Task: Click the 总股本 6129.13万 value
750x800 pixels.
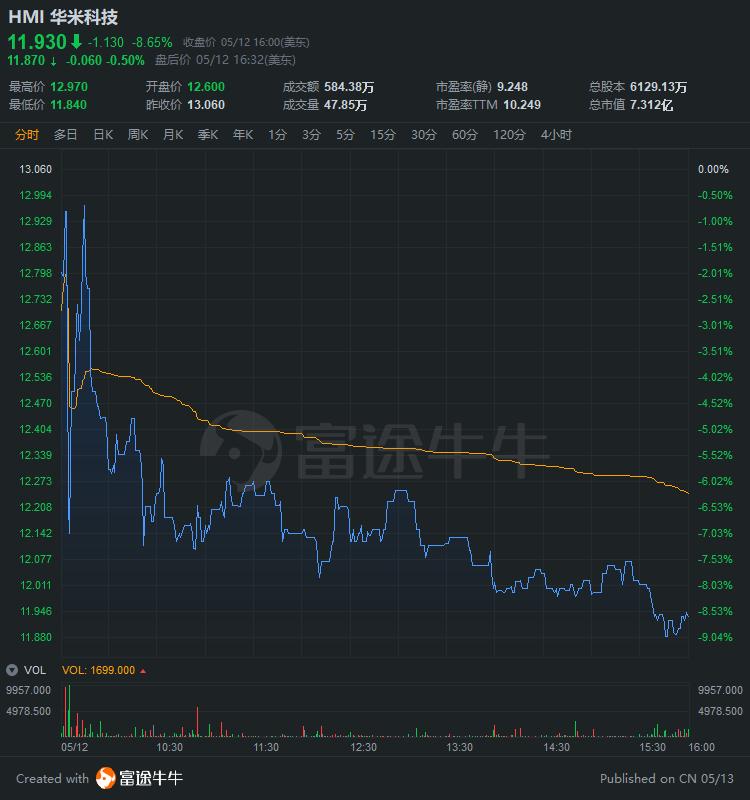Action: click(658, 87)
